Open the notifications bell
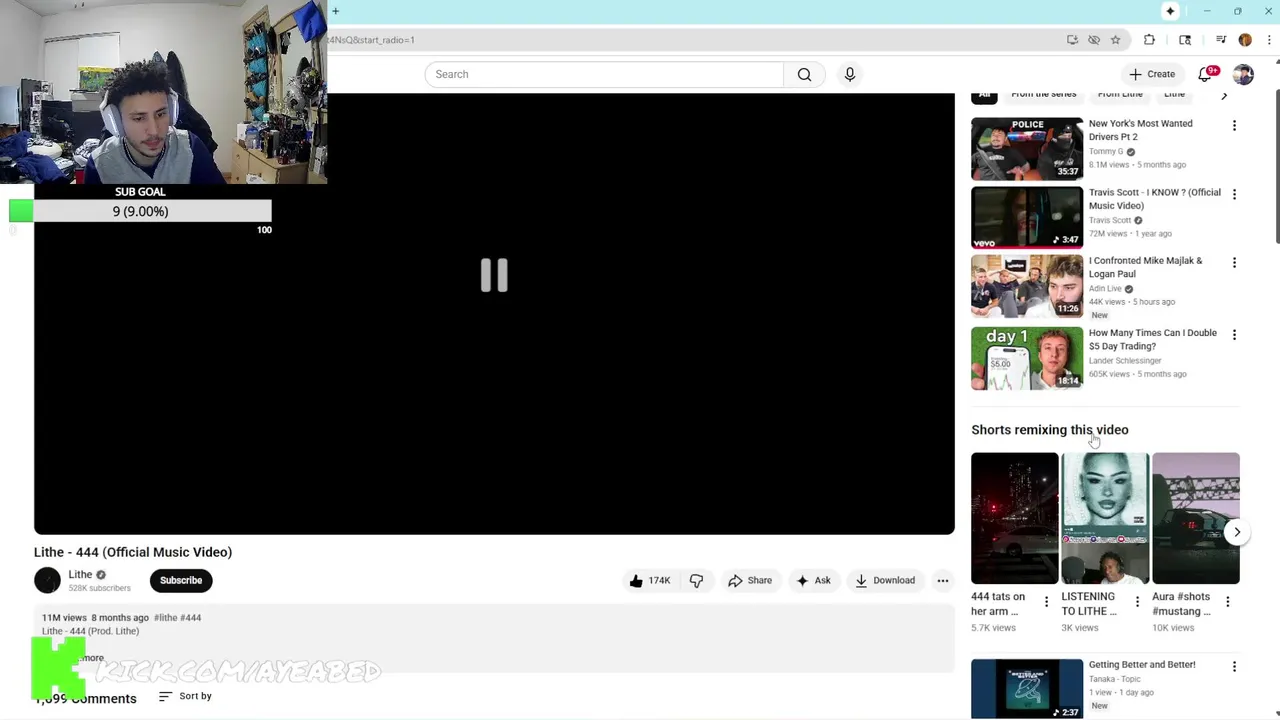 click(x=1207, y=74)
